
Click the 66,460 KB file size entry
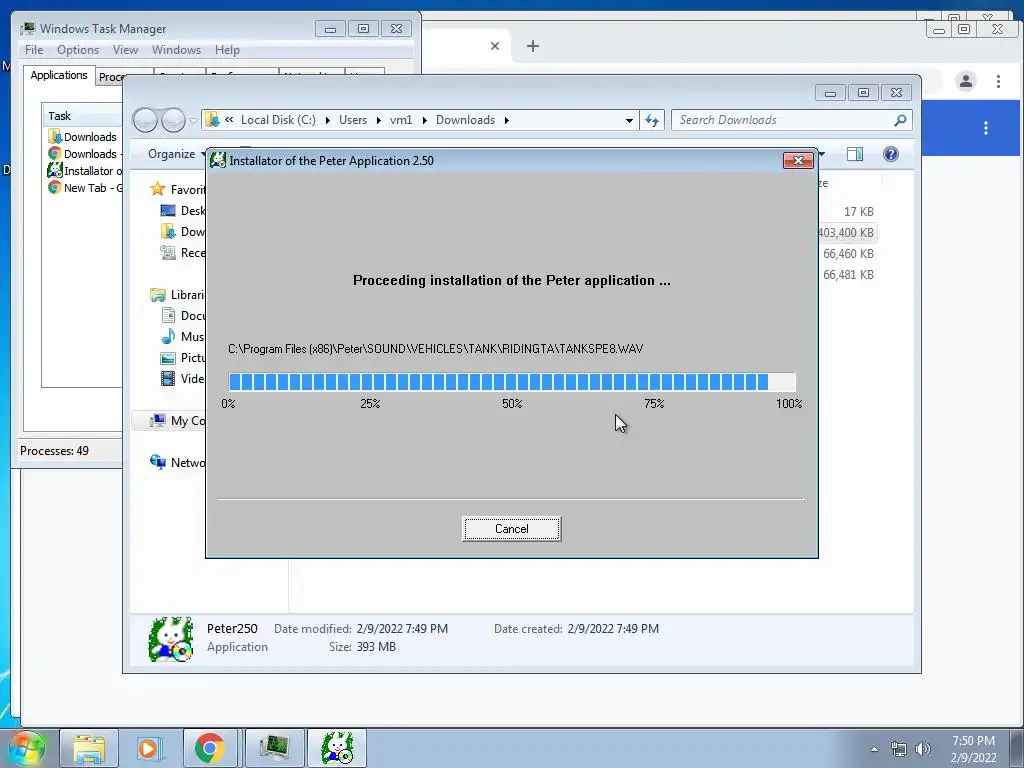pyautogui.click(x=848, y=253)
